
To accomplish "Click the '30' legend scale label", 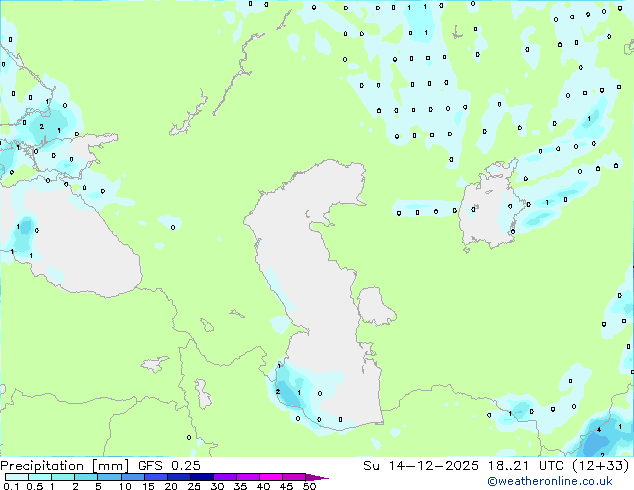I will click(217, 486).
